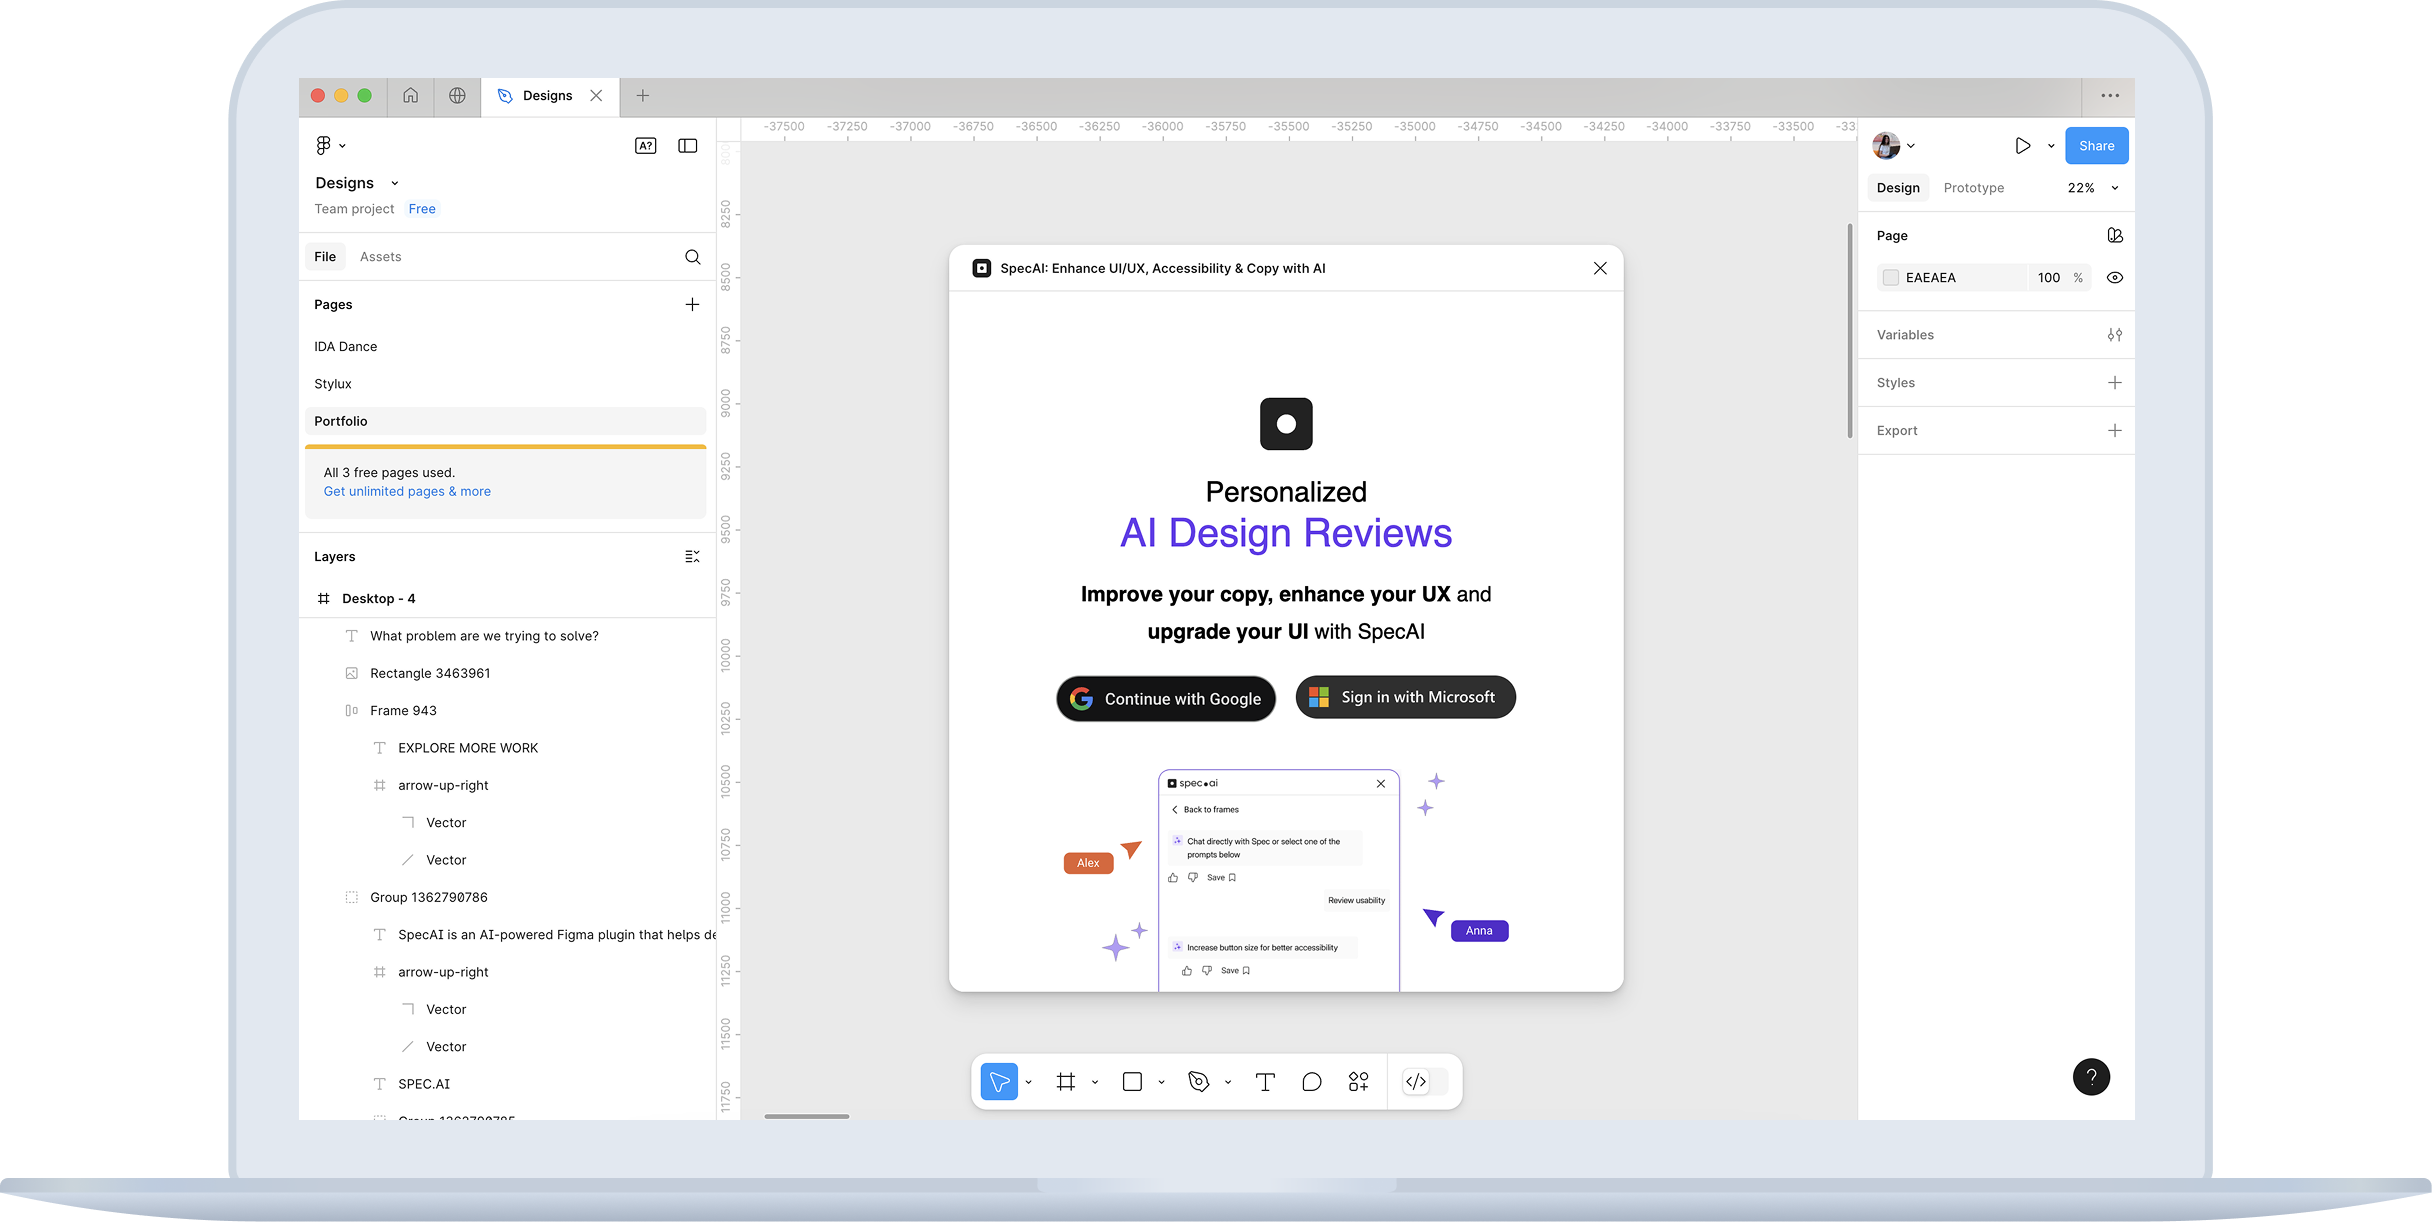Click the Present play icon
Image resolution: width=2432 pixels, height=1222 pixels.
2022,146
